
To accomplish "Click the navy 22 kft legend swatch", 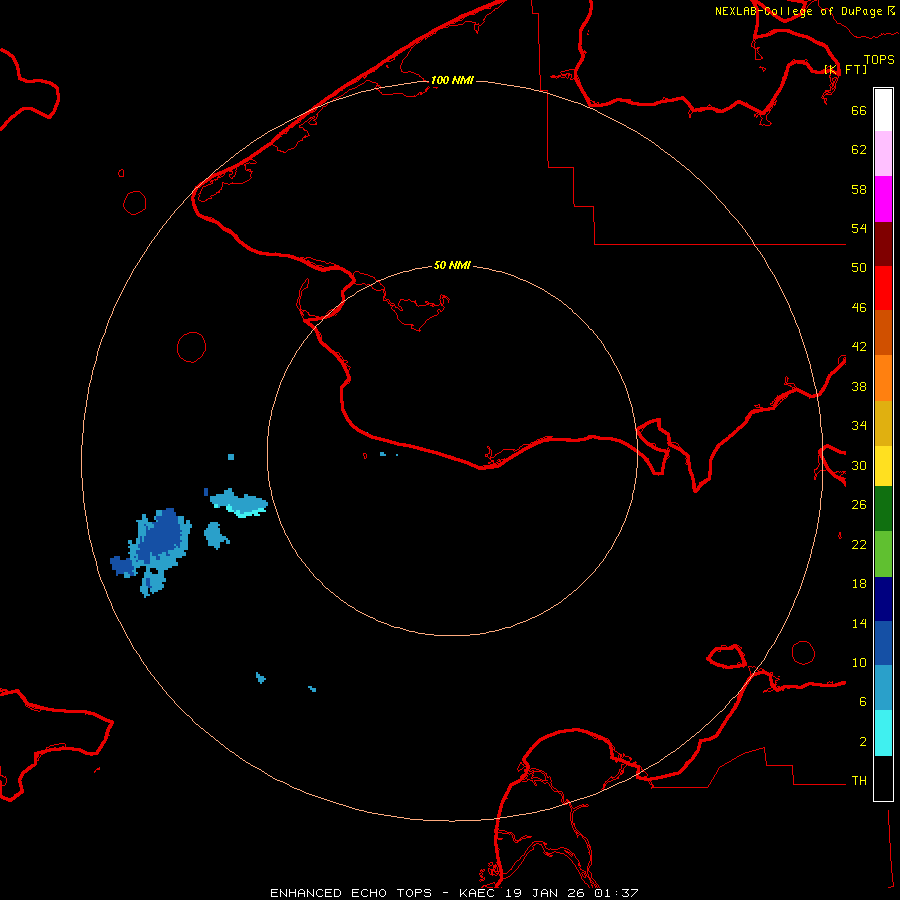I will pos(883,599).
